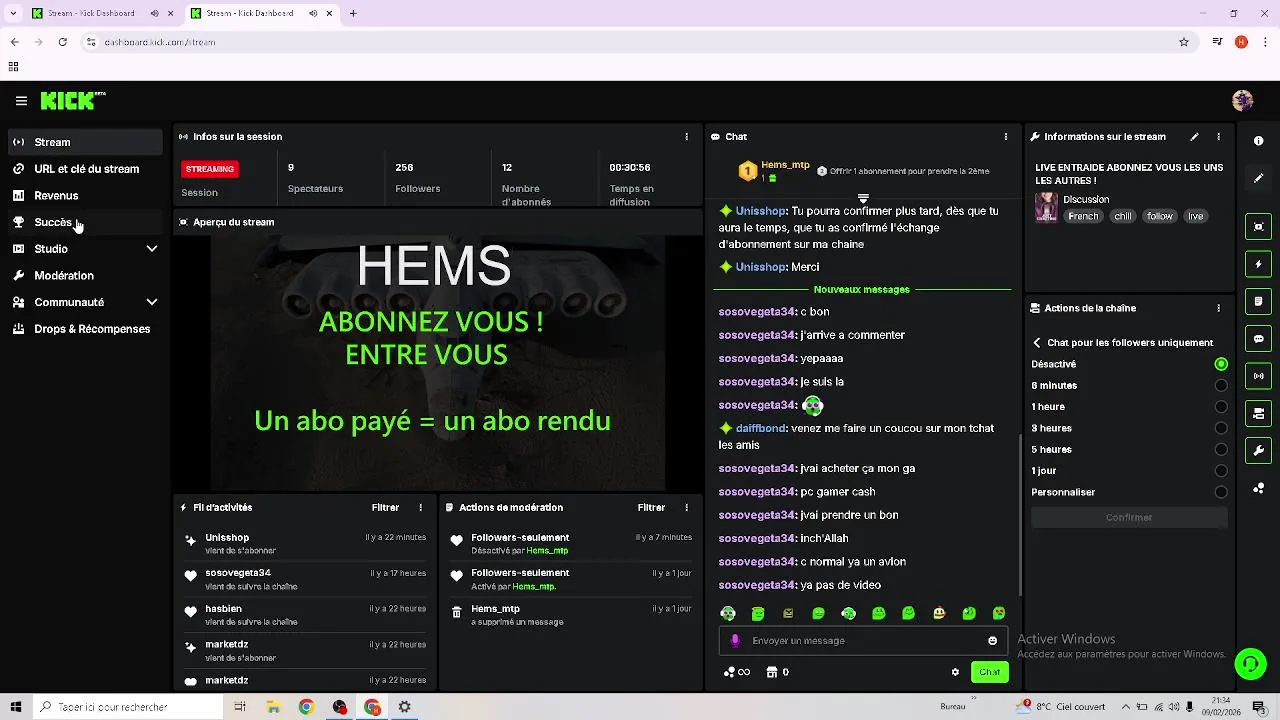Open Settings gear in the Windows taskbar

(405, 707)
